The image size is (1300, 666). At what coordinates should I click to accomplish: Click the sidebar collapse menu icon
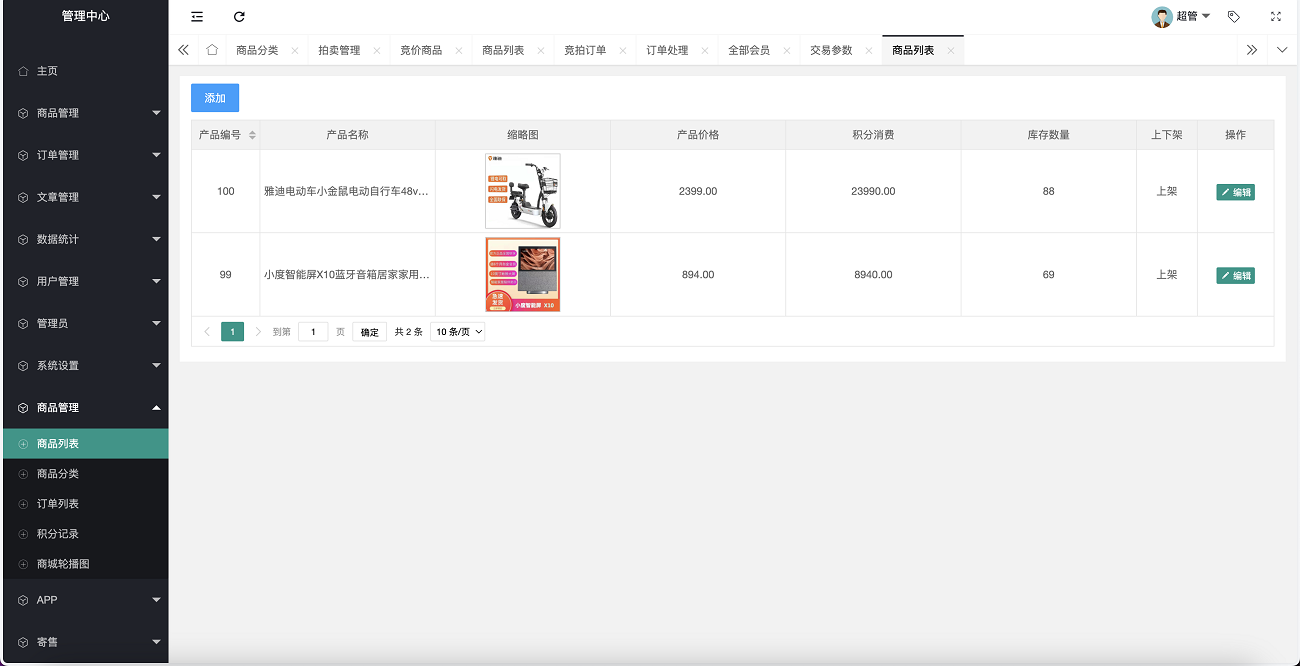197,16
